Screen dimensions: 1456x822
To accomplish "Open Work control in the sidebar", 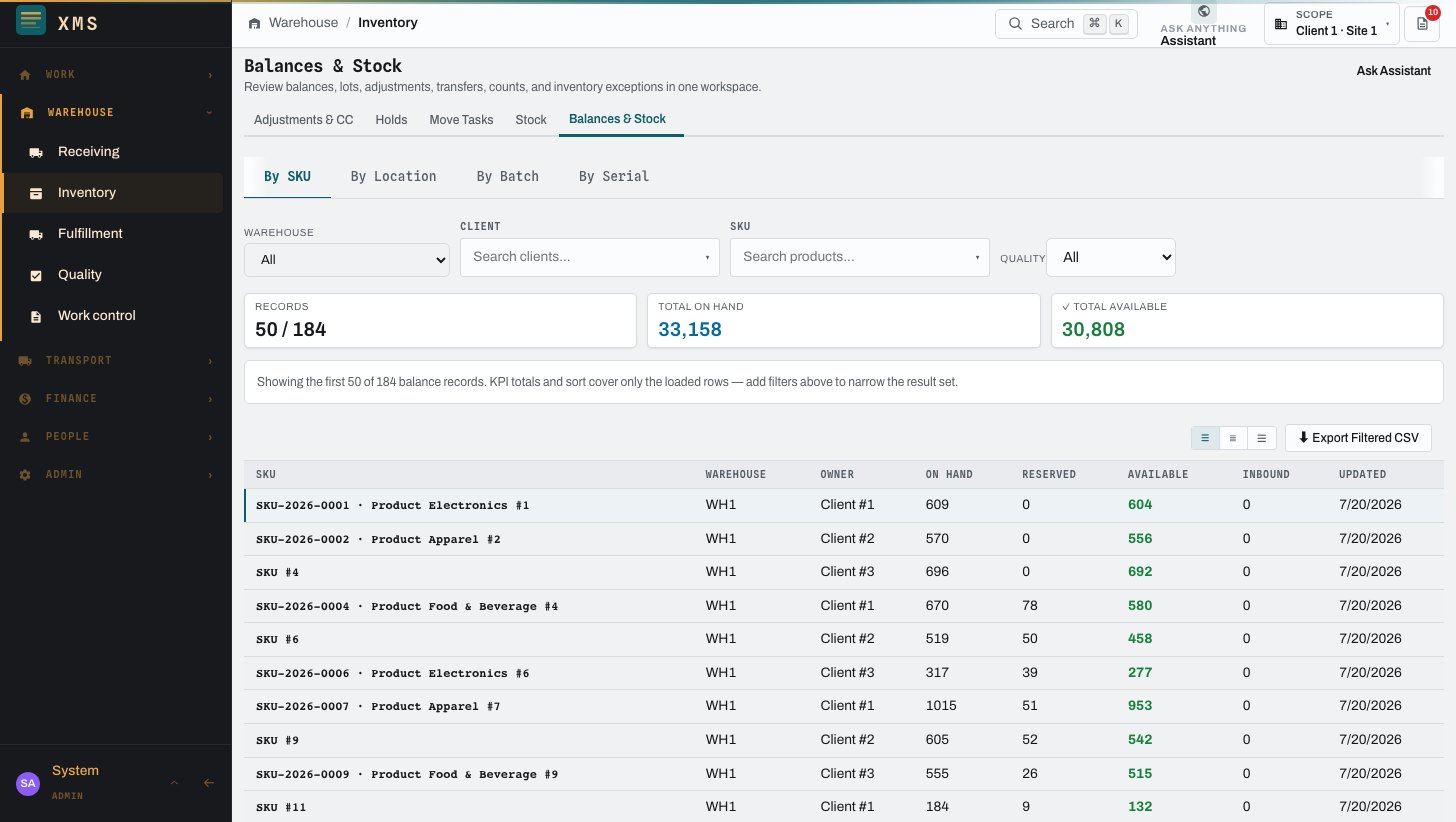I will (x=112, y=316).
